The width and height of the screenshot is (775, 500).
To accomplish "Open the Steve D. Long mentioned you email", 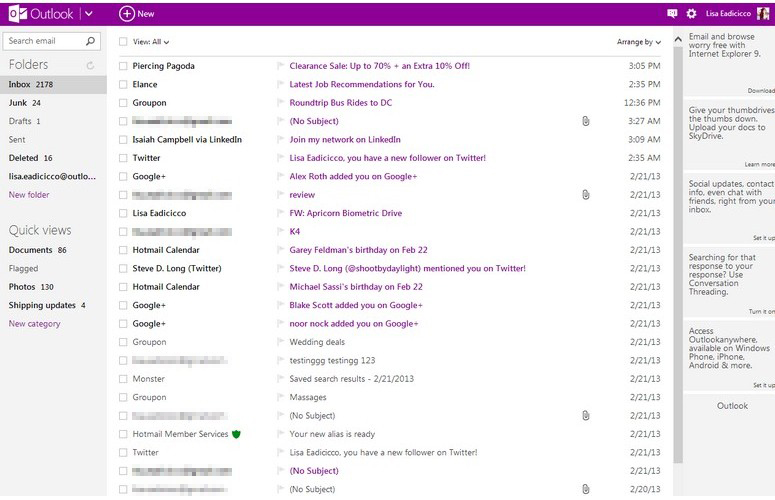I will pyautogui.click(x=407, y=268).
